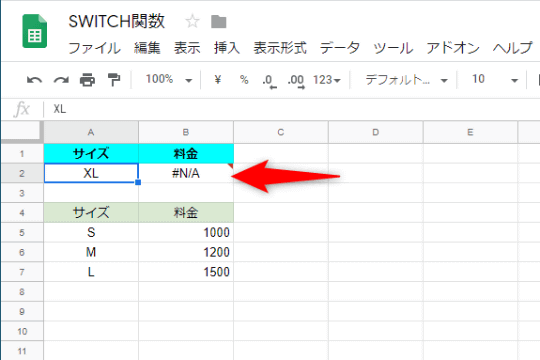Select column E header
Image resolution: width=540 pixels, height=360 pixels.
(x=470, y=132)
